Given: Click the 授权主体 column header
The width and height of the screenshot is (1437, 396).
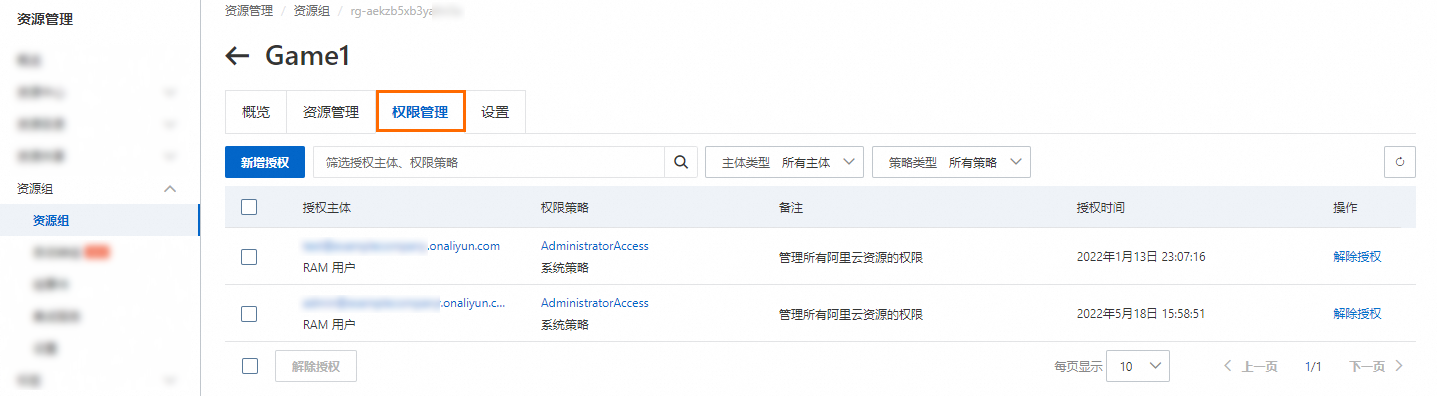Looking at the screenshot, I should 326,207.
